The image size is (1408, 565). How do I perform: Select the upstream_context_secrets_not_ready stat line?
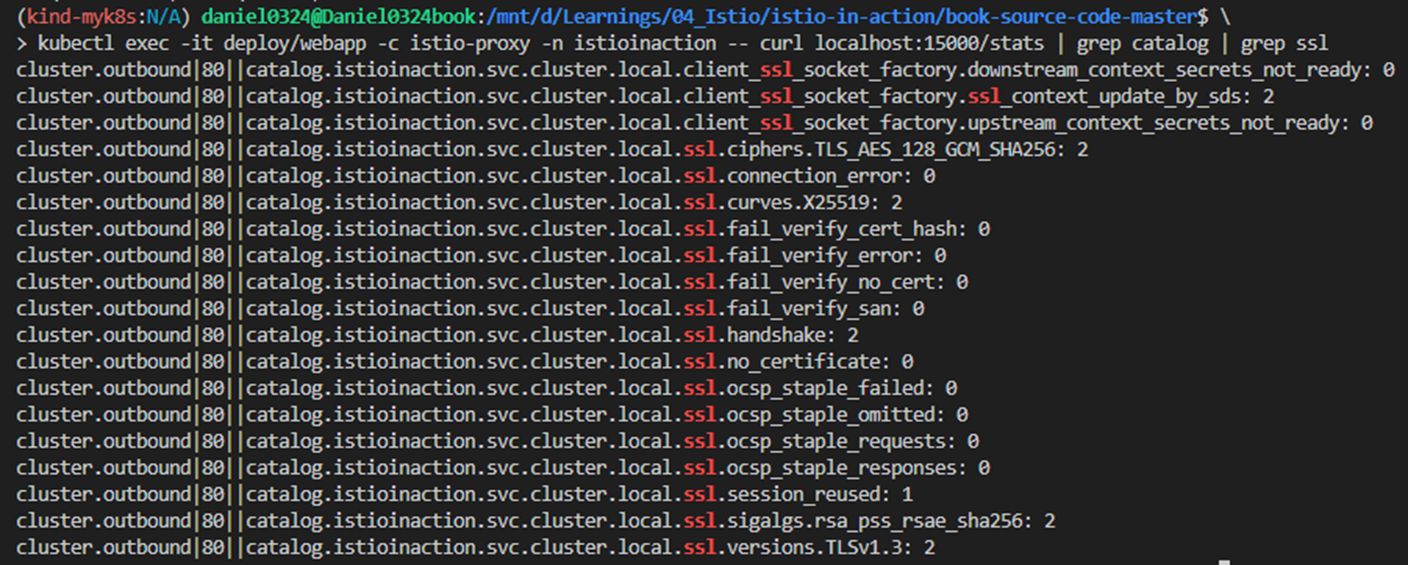pyautogui.click(x=694, y=123)
